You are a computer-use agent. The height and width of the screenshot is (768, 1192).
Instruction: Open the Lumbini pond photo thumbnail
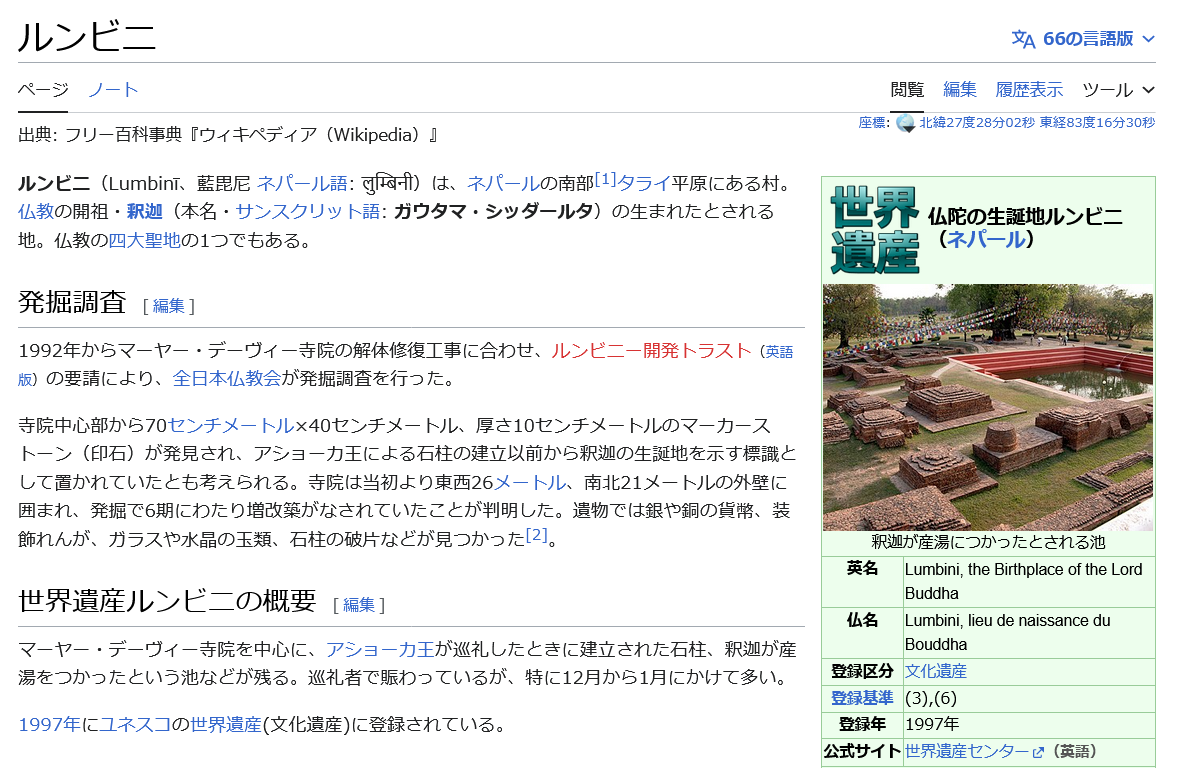tap(988, 407)
